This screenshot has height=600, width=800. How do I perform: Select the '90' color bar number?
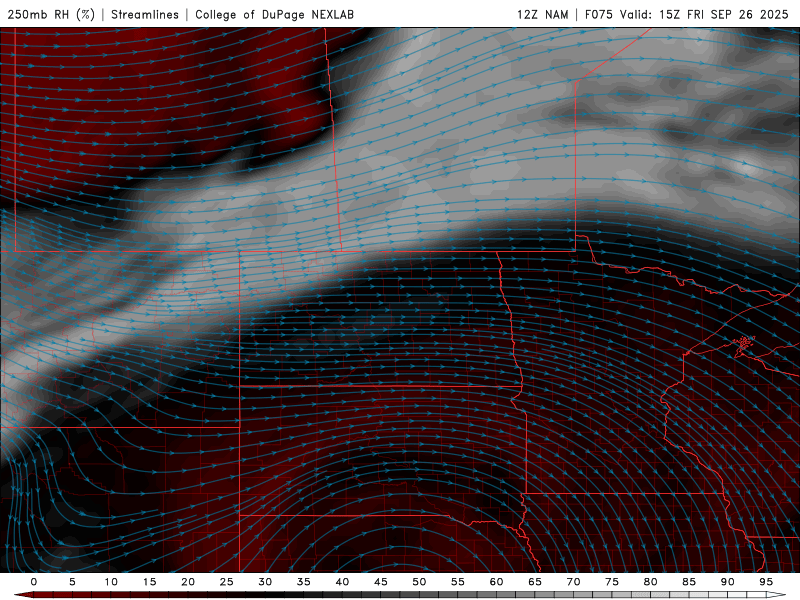727,582
